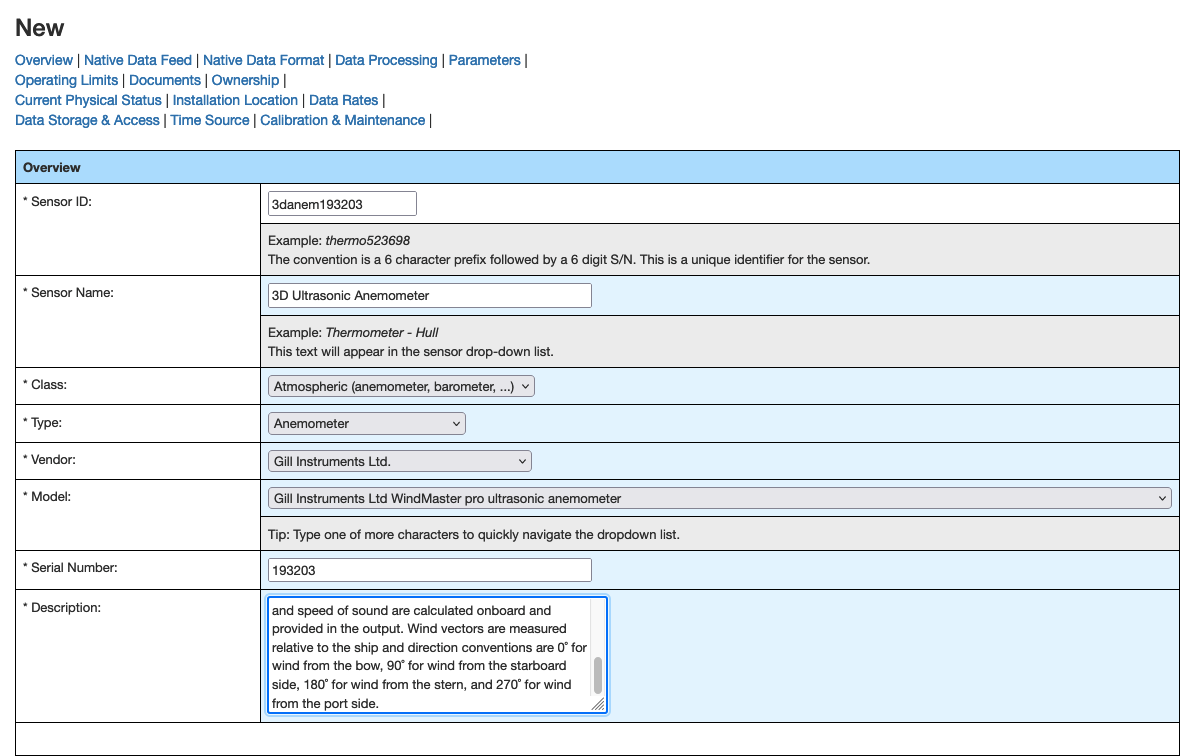1183x756 pixels.
Task: Expand the Class dropdown showing Atmospheric
Action: (x=400, y=385)
